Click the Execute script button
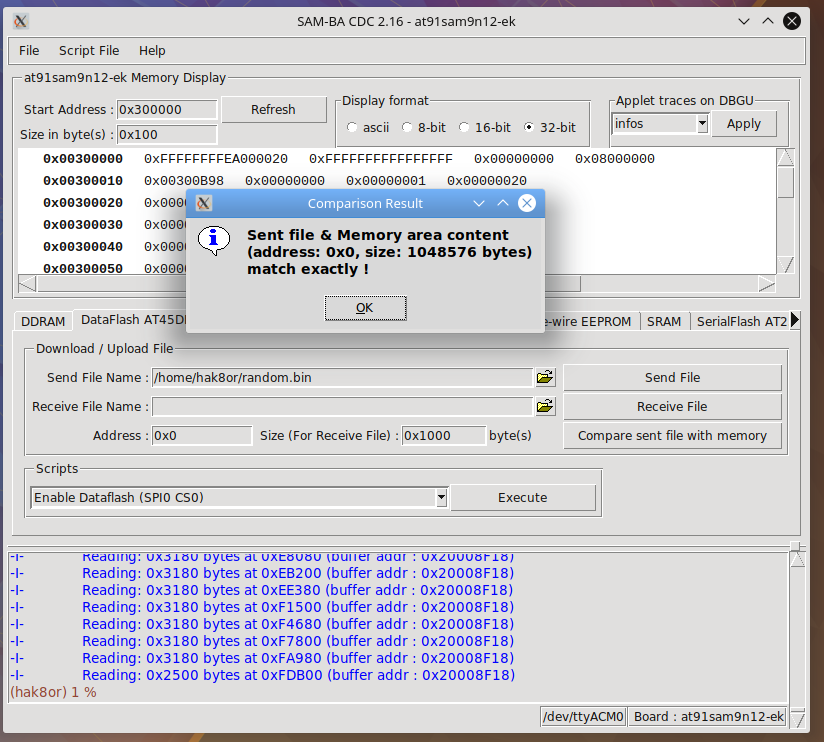 523,497
